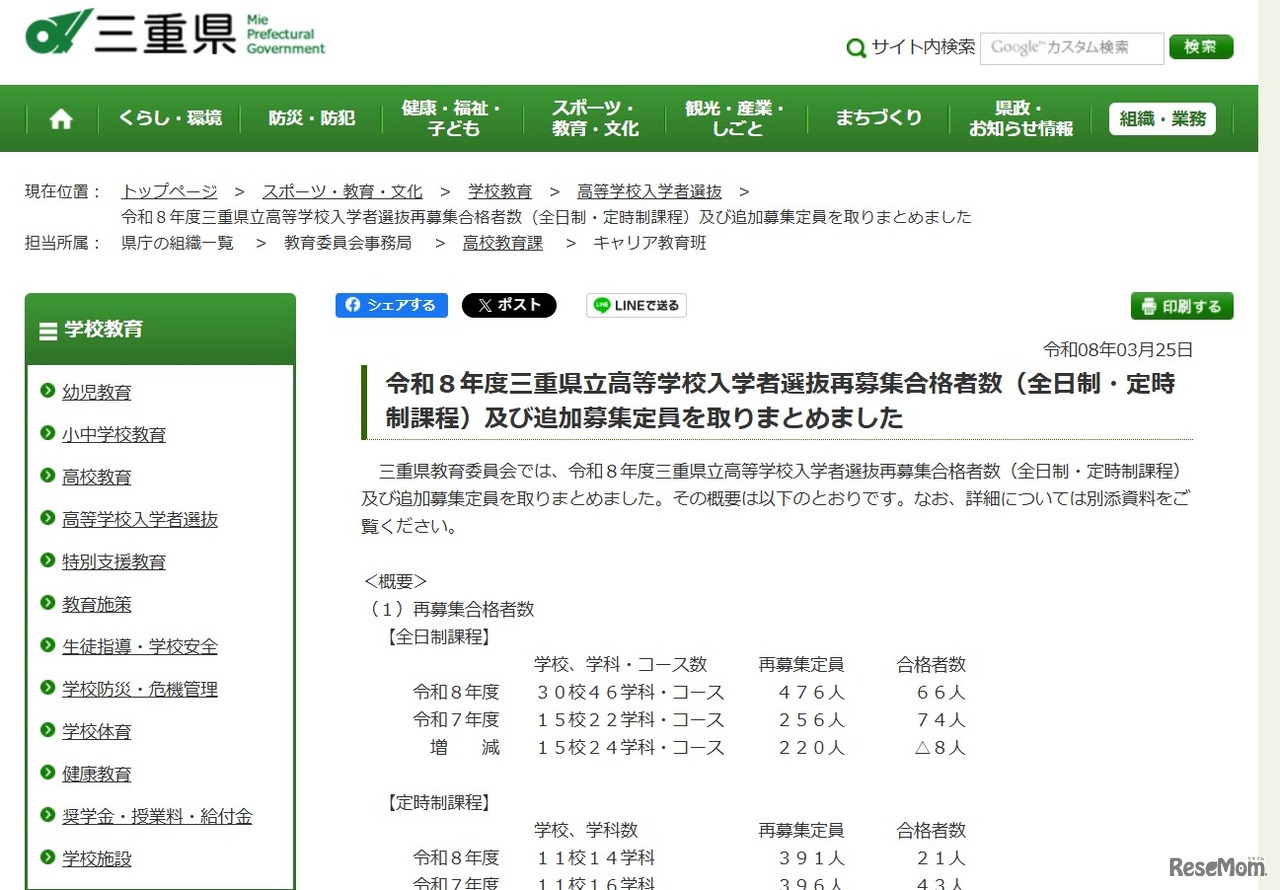Send the page with the LINEで送る button
1280x890 pixels.
(x=636, y=305)
